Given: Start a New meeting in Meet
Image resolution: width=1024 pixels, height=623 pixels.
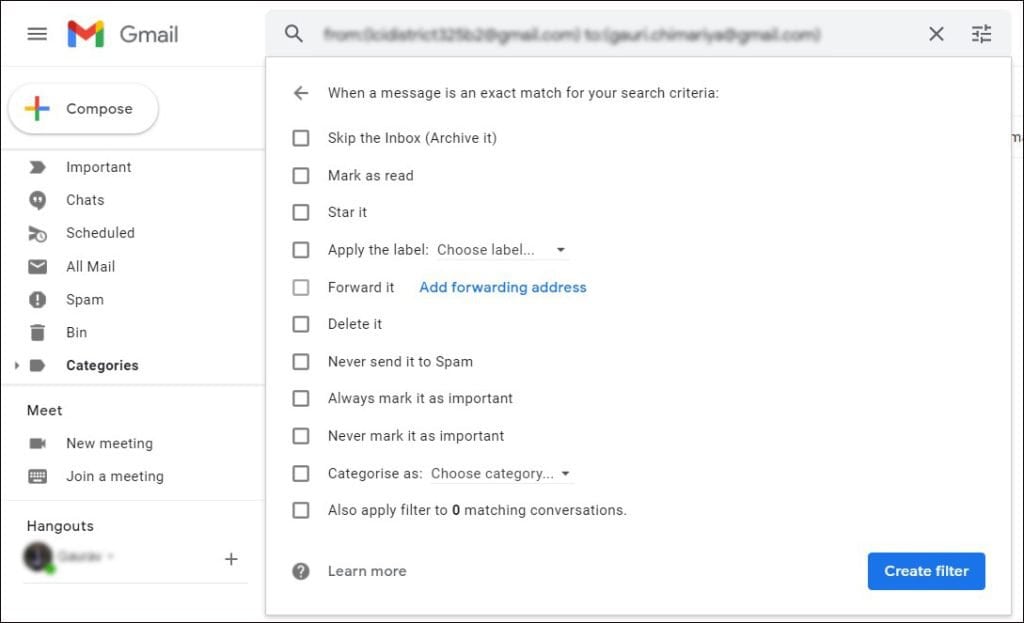Looking at the screenshot, I should pyautogui.click(x=108, y=443).
